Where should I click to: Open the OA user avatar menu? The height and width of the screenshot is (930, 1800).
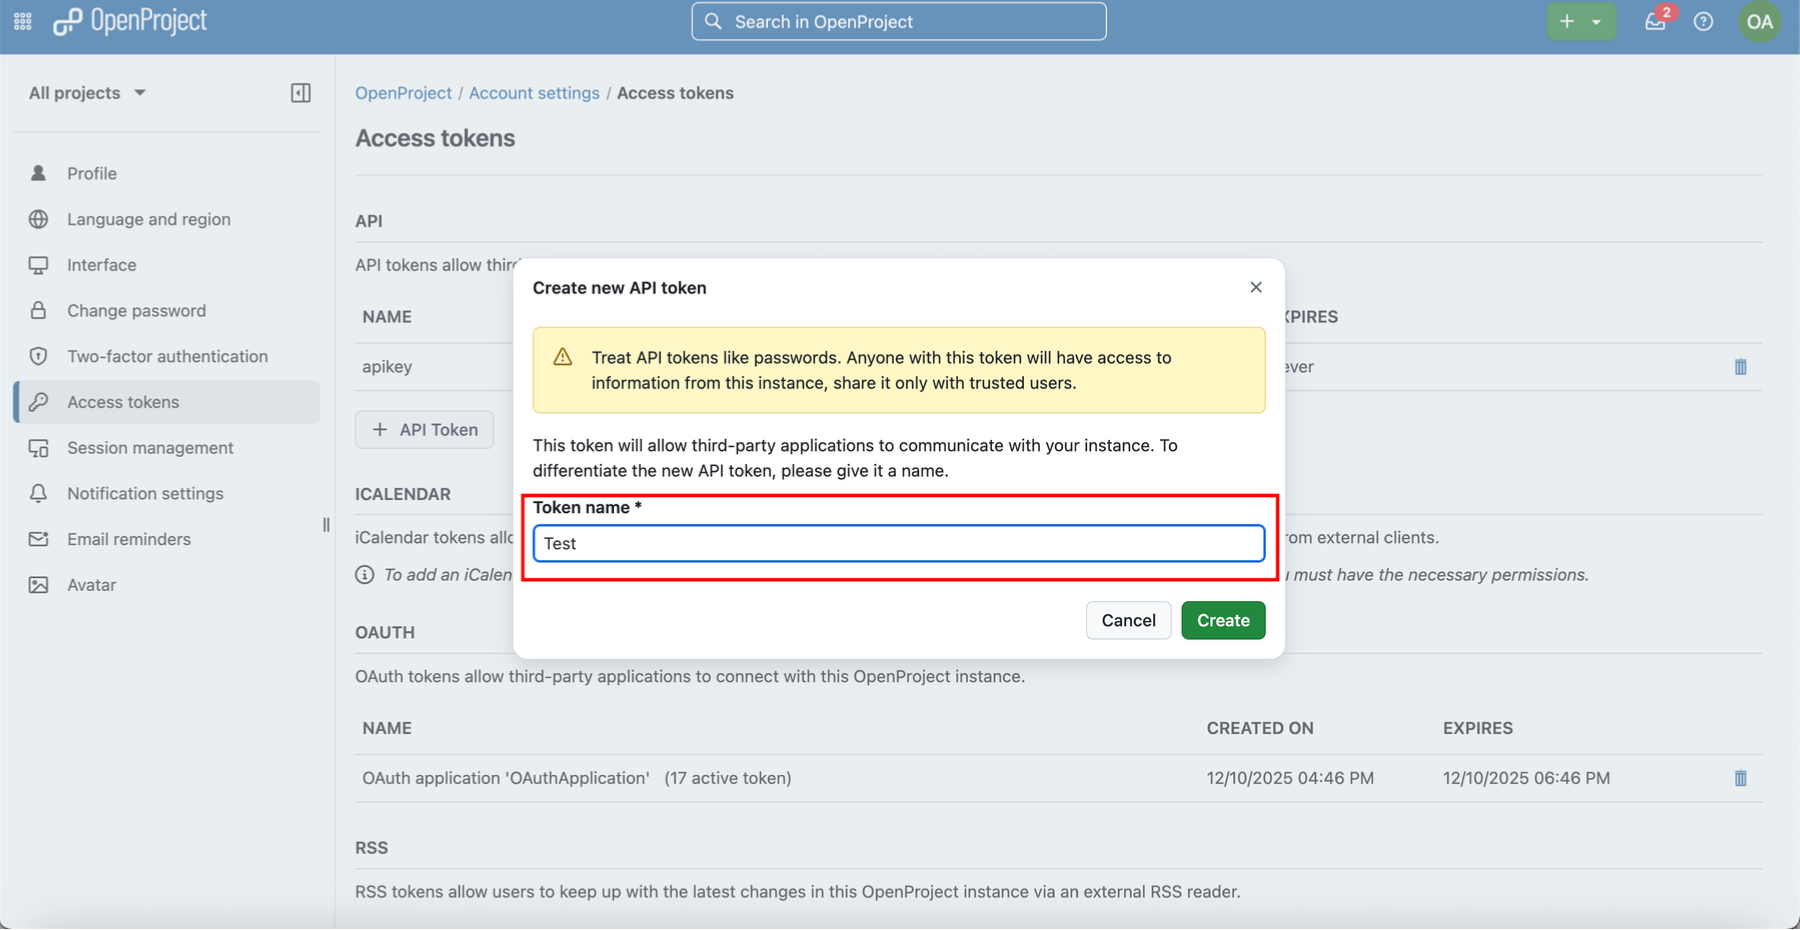pos(1759,21)
